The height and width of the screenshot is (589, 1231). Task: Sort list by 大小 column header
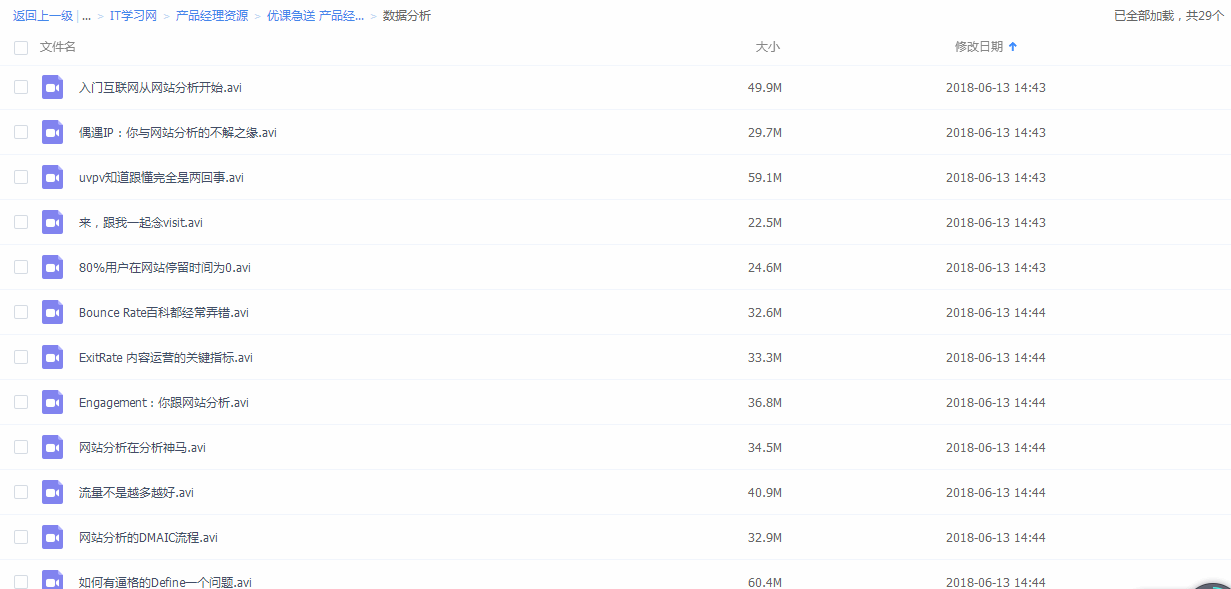pyautogui.click(x=767, y=47)
